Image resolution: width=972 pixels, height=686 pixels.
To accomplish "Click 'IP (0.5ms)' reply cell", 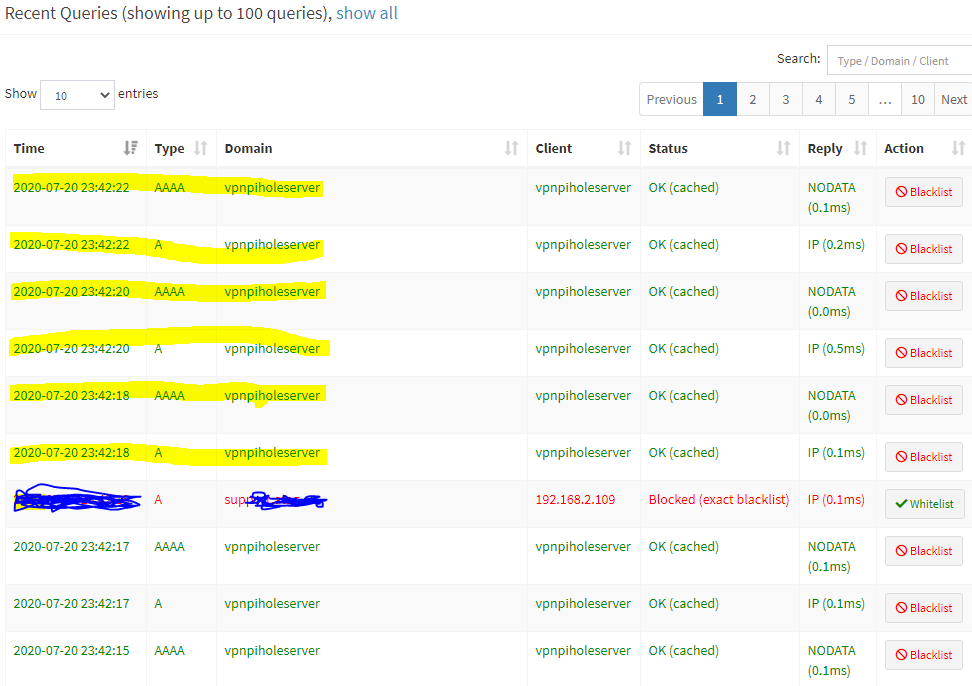I will pyautogui.click(x=836, y=349).
